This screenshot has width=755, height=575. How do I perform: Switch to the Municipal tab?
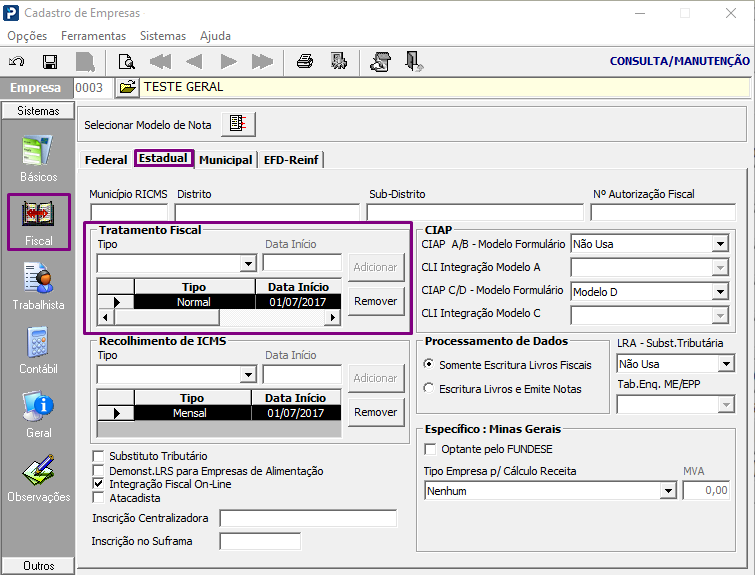click(x=226, y=160)
